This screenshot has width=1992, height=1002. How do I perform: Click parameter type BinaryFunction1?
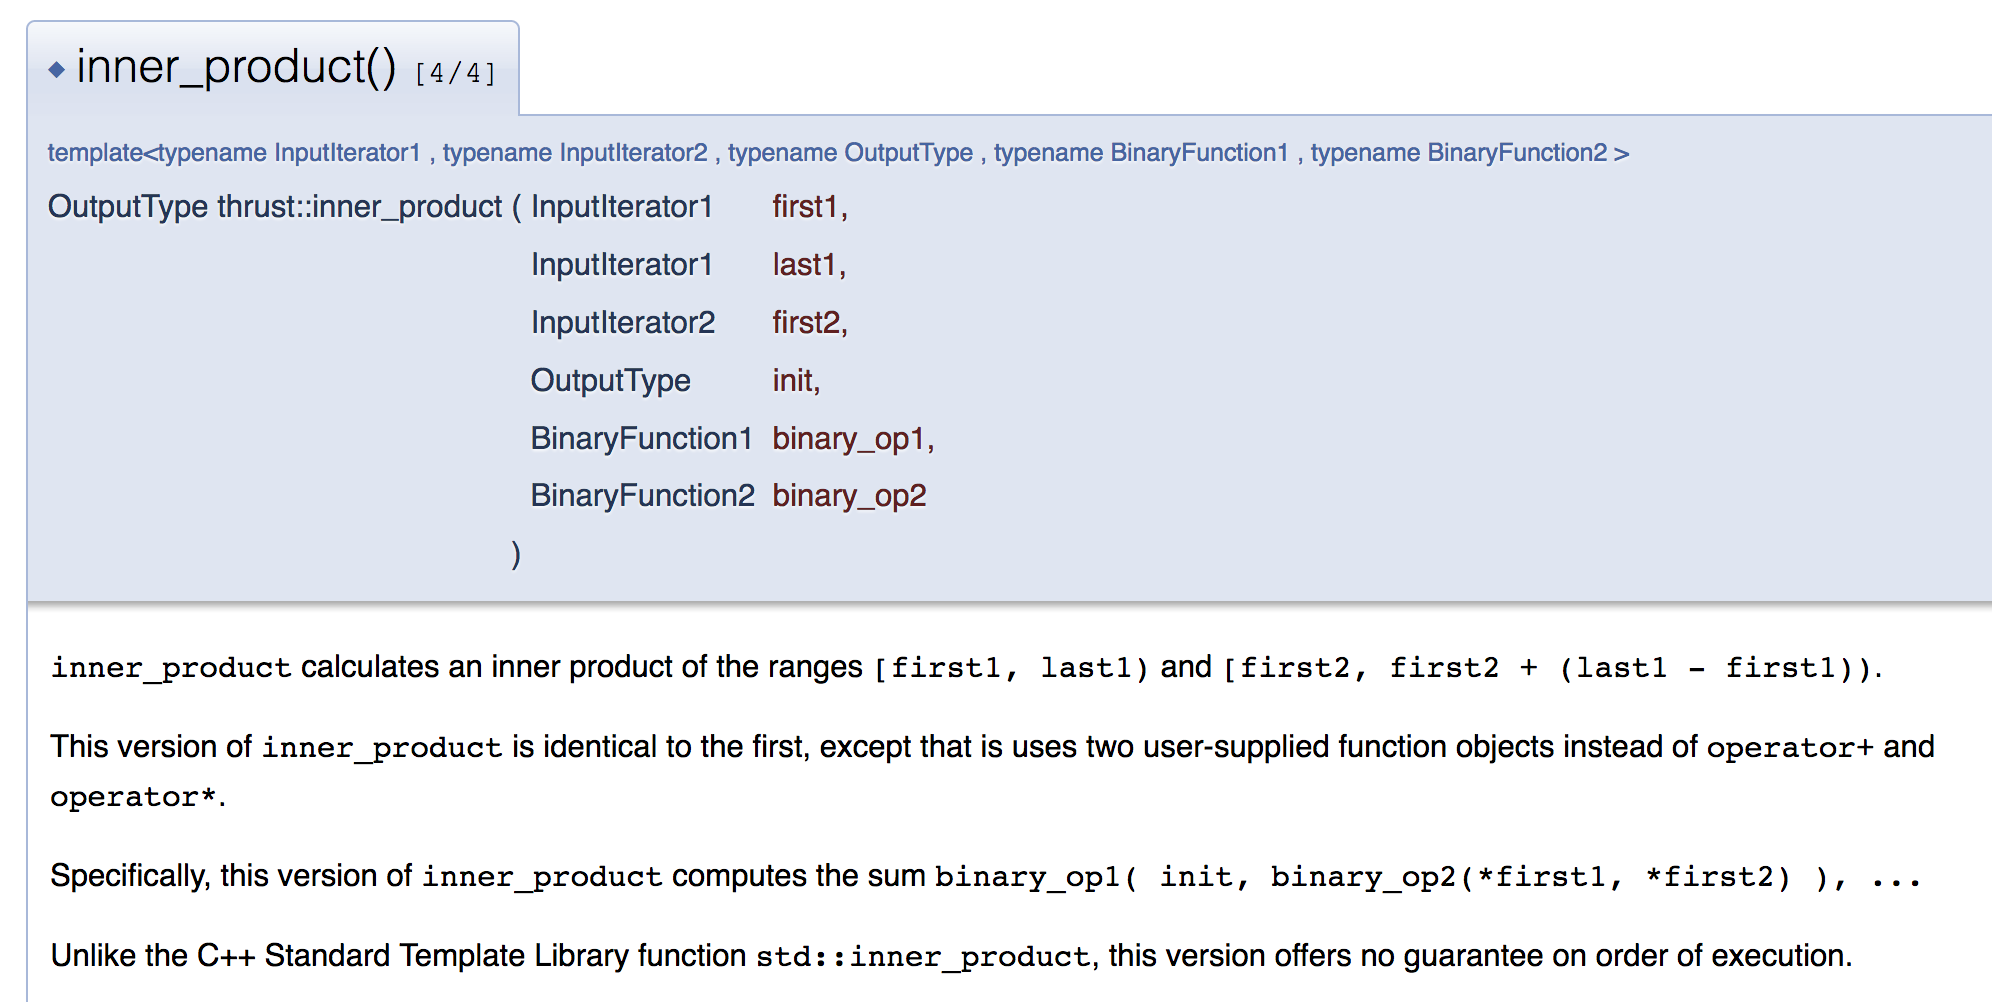coord(641,439)
